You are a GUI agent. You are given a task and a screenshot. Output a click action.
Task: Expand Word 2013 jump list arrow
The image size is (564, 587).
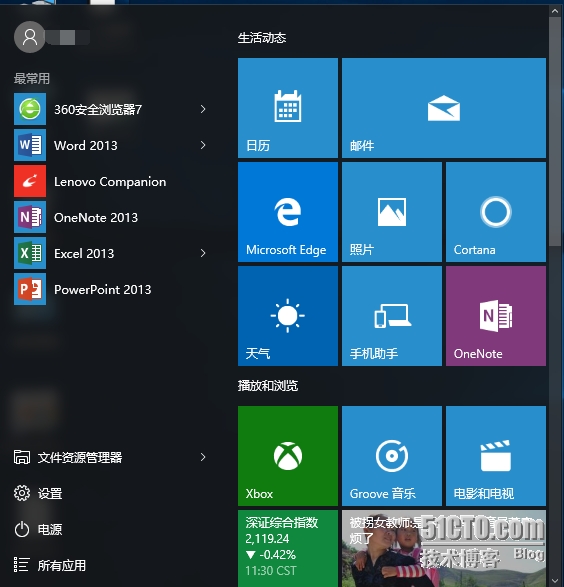click(x=203, y=145)
